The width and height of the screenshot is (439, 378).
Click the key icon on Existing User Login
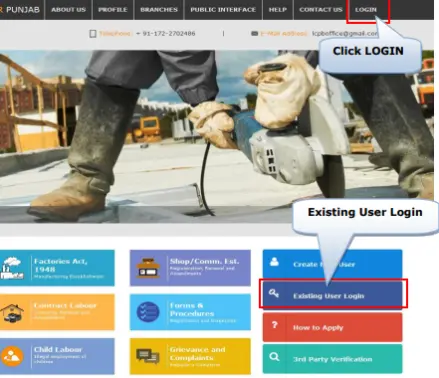(274, 293)
